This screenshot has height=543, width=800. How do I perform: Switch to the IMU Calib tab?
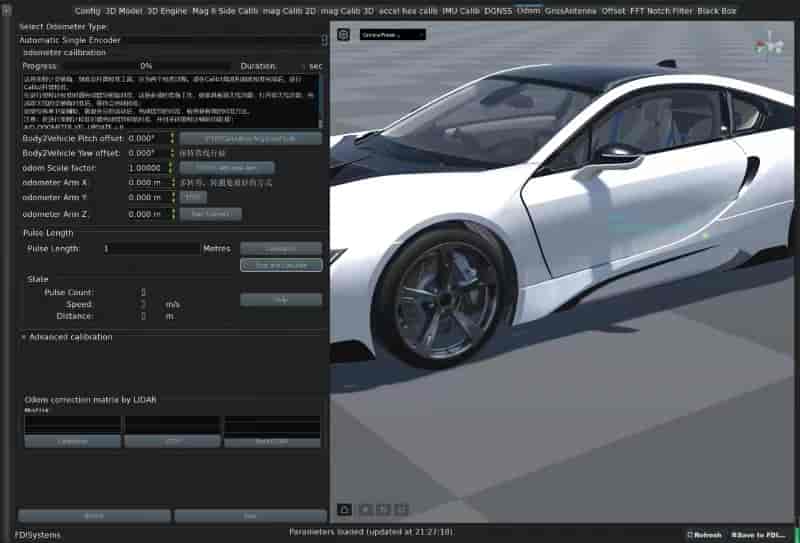(462, 10)
